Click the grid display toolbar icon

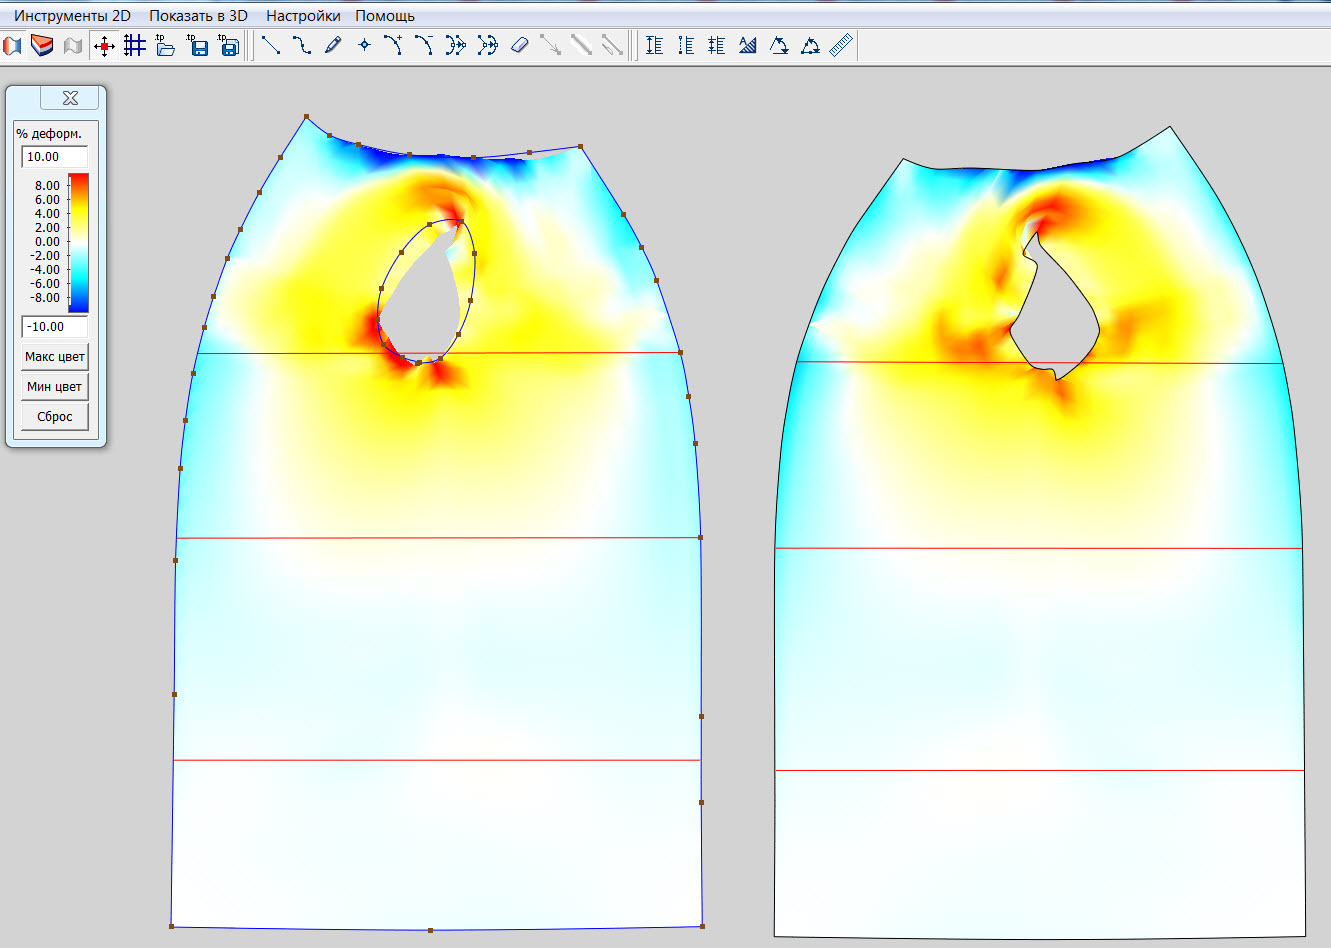(135, 45)
